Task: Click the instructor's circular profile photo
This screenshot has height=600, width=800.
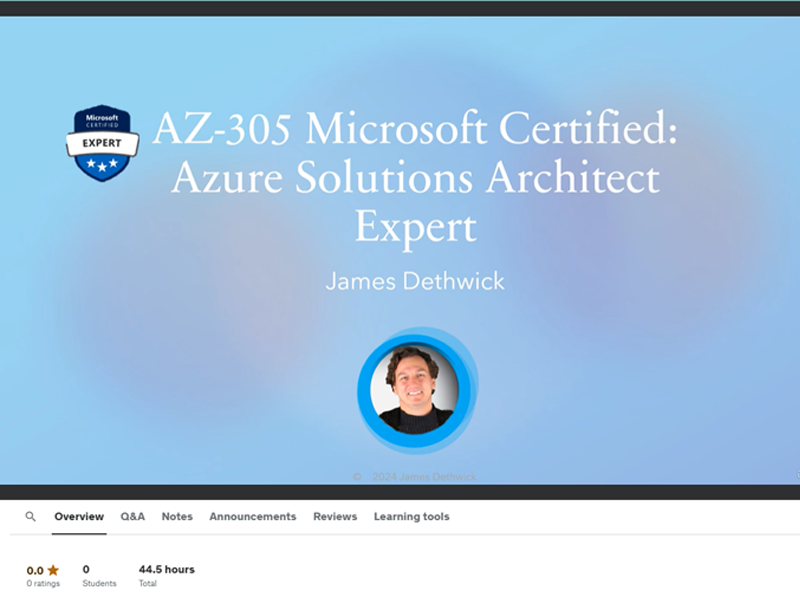Action: [x=413, y=388]
